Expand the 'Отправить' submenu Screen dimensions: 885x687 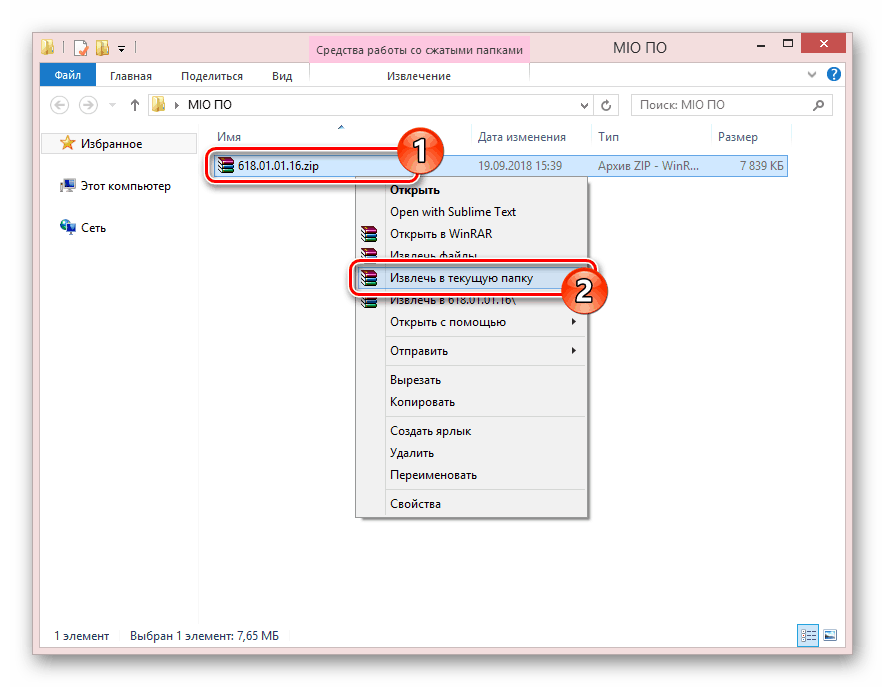coord(573,351)
